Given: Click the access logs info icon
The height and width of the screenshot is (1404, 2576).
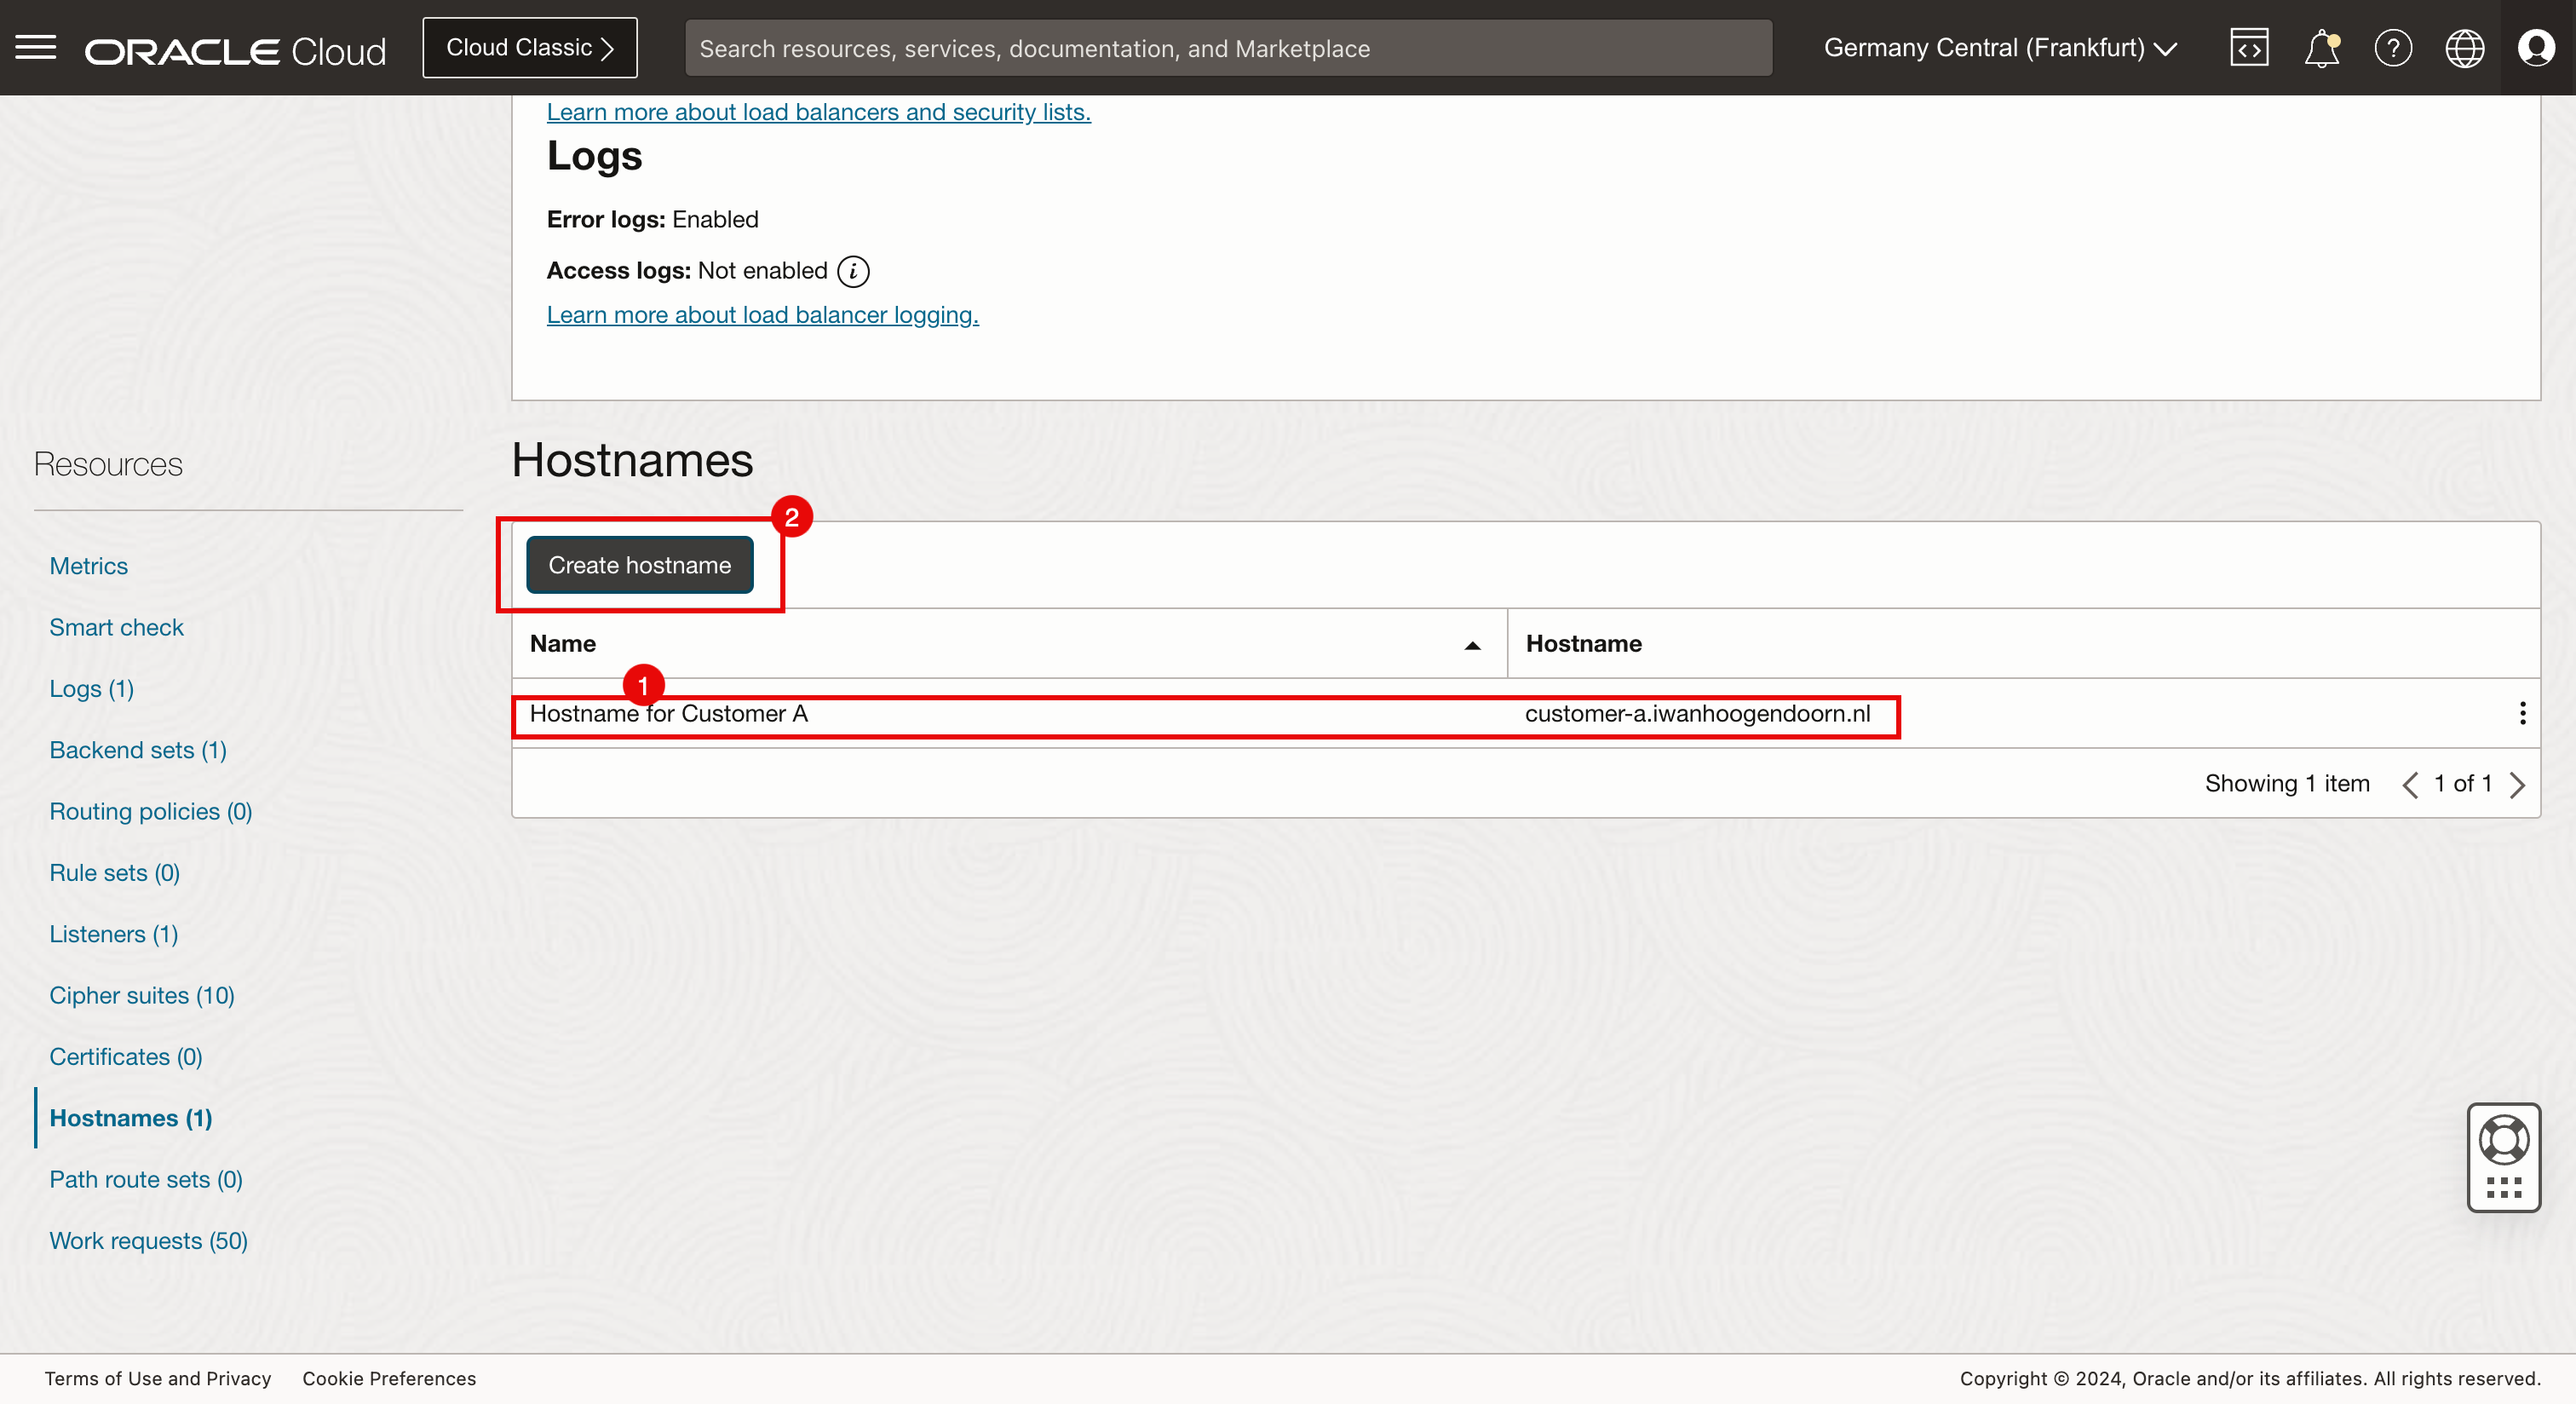Looking at the screenshot, I should [853, 271].
